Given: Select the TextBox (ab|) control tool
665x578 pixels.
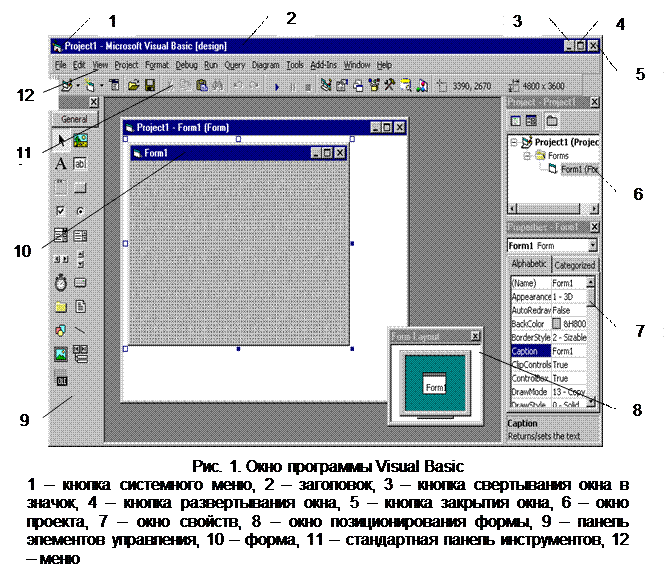Looking at the screenshot, I should click(80, 164).
